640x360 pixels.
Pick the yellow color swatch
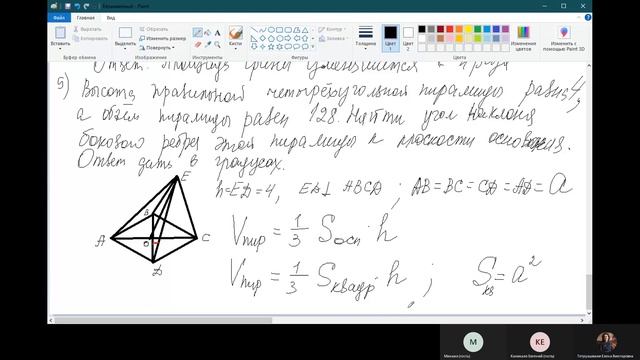tap(468, 29)
